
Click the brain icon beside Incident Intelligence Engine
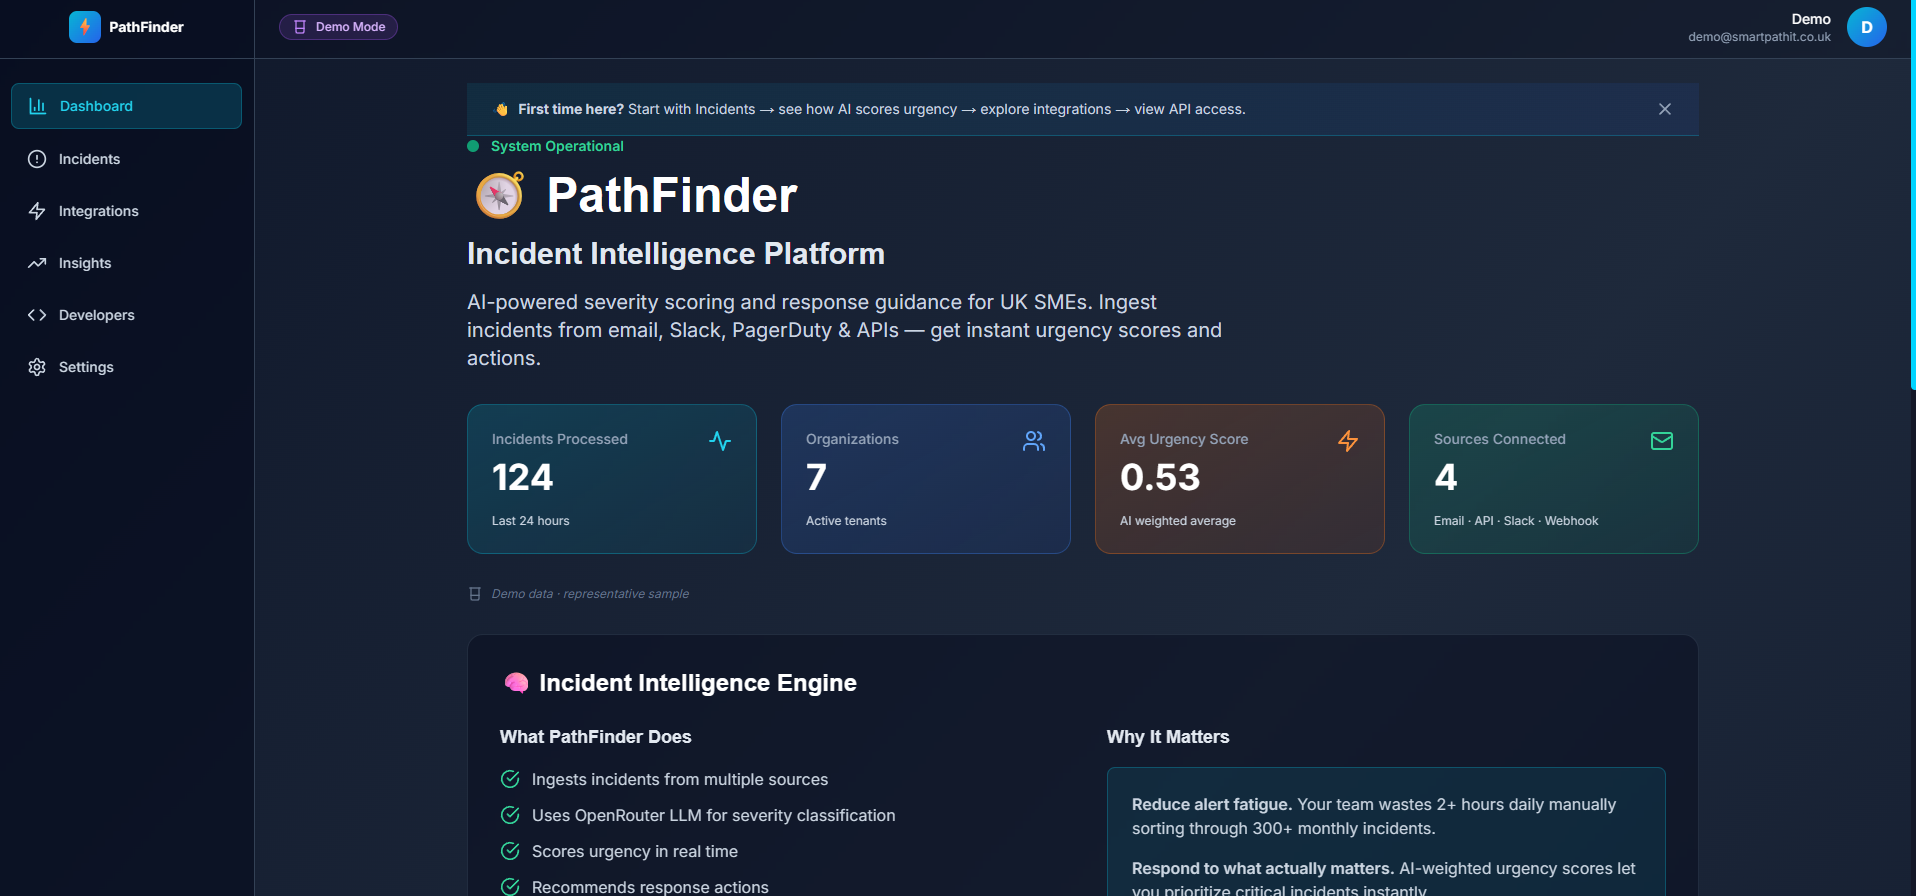(x=516, y=683)
